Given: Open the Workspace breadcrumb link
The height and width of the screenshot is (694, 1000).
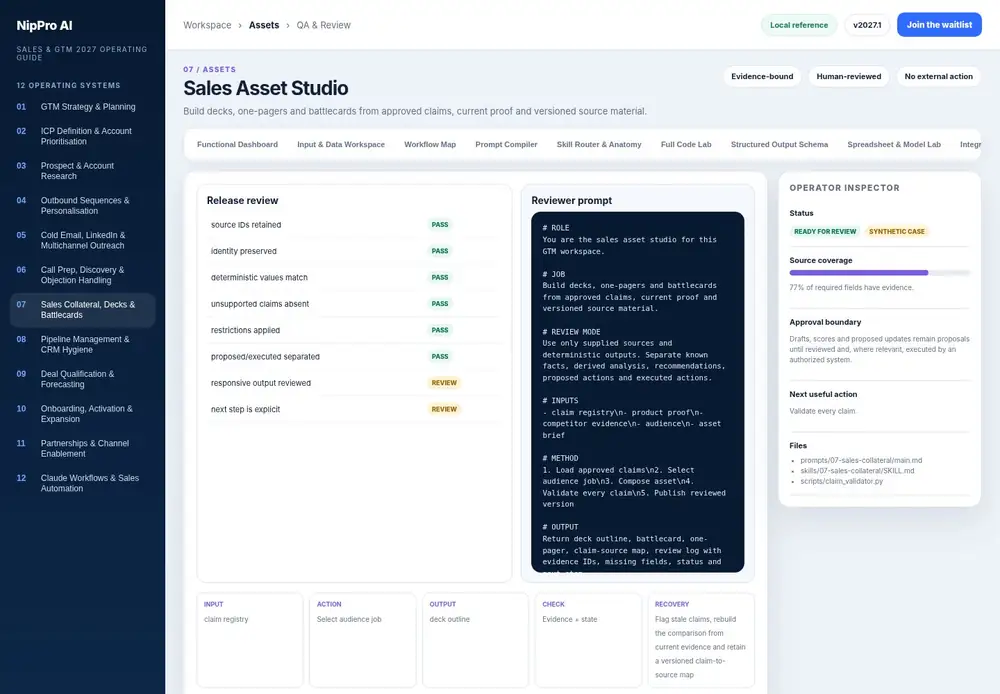Looking at the screenshot, I should (x=207, y=25).
